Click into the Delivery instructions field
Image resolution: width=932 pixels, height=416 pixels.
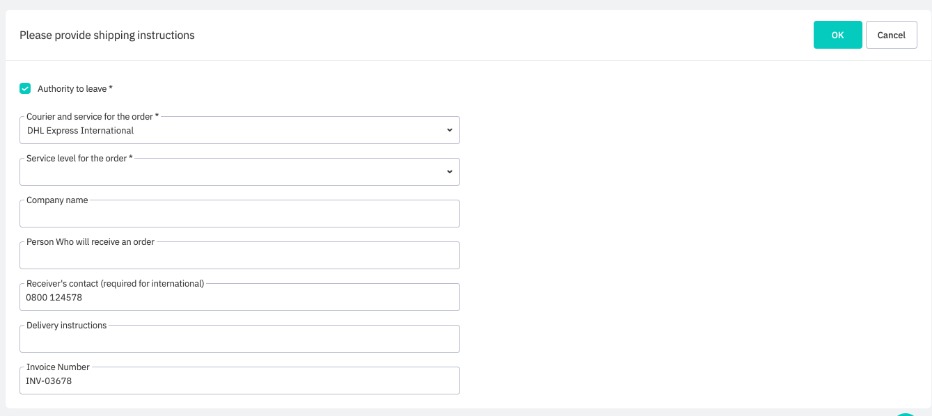point(240,339)
